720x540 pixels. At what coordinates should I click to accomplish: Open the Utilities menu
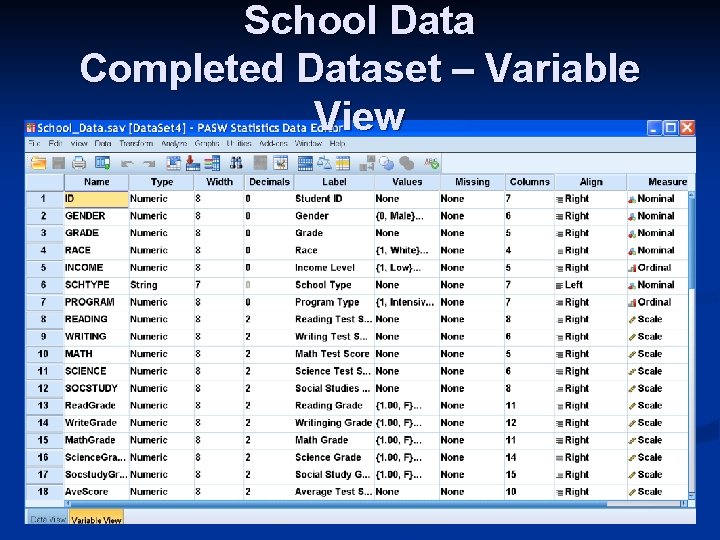239,143
